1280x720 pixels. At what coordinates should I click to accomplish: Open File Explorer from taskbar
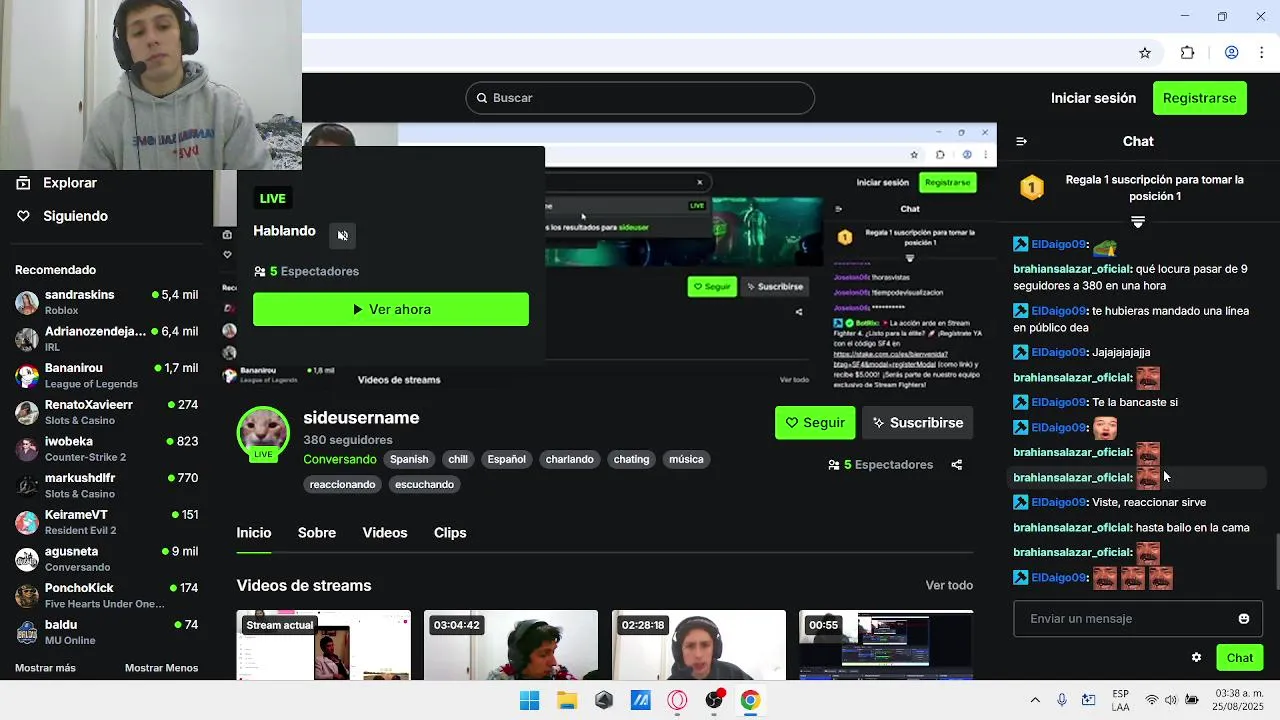click(567, 700)
